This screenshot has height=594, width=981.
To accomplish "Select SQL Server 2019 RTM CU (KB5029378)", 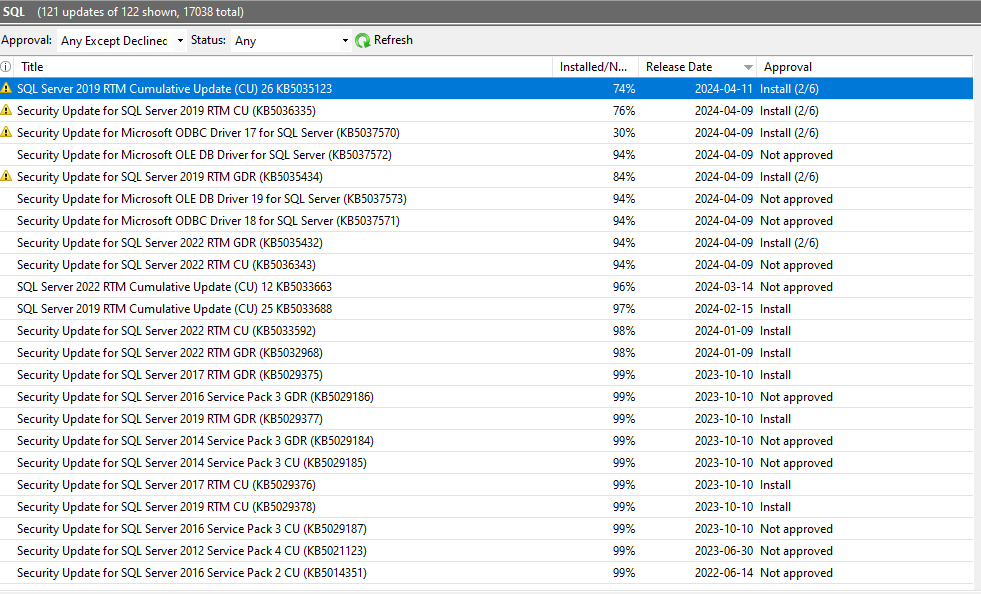I will pos(486,506).
